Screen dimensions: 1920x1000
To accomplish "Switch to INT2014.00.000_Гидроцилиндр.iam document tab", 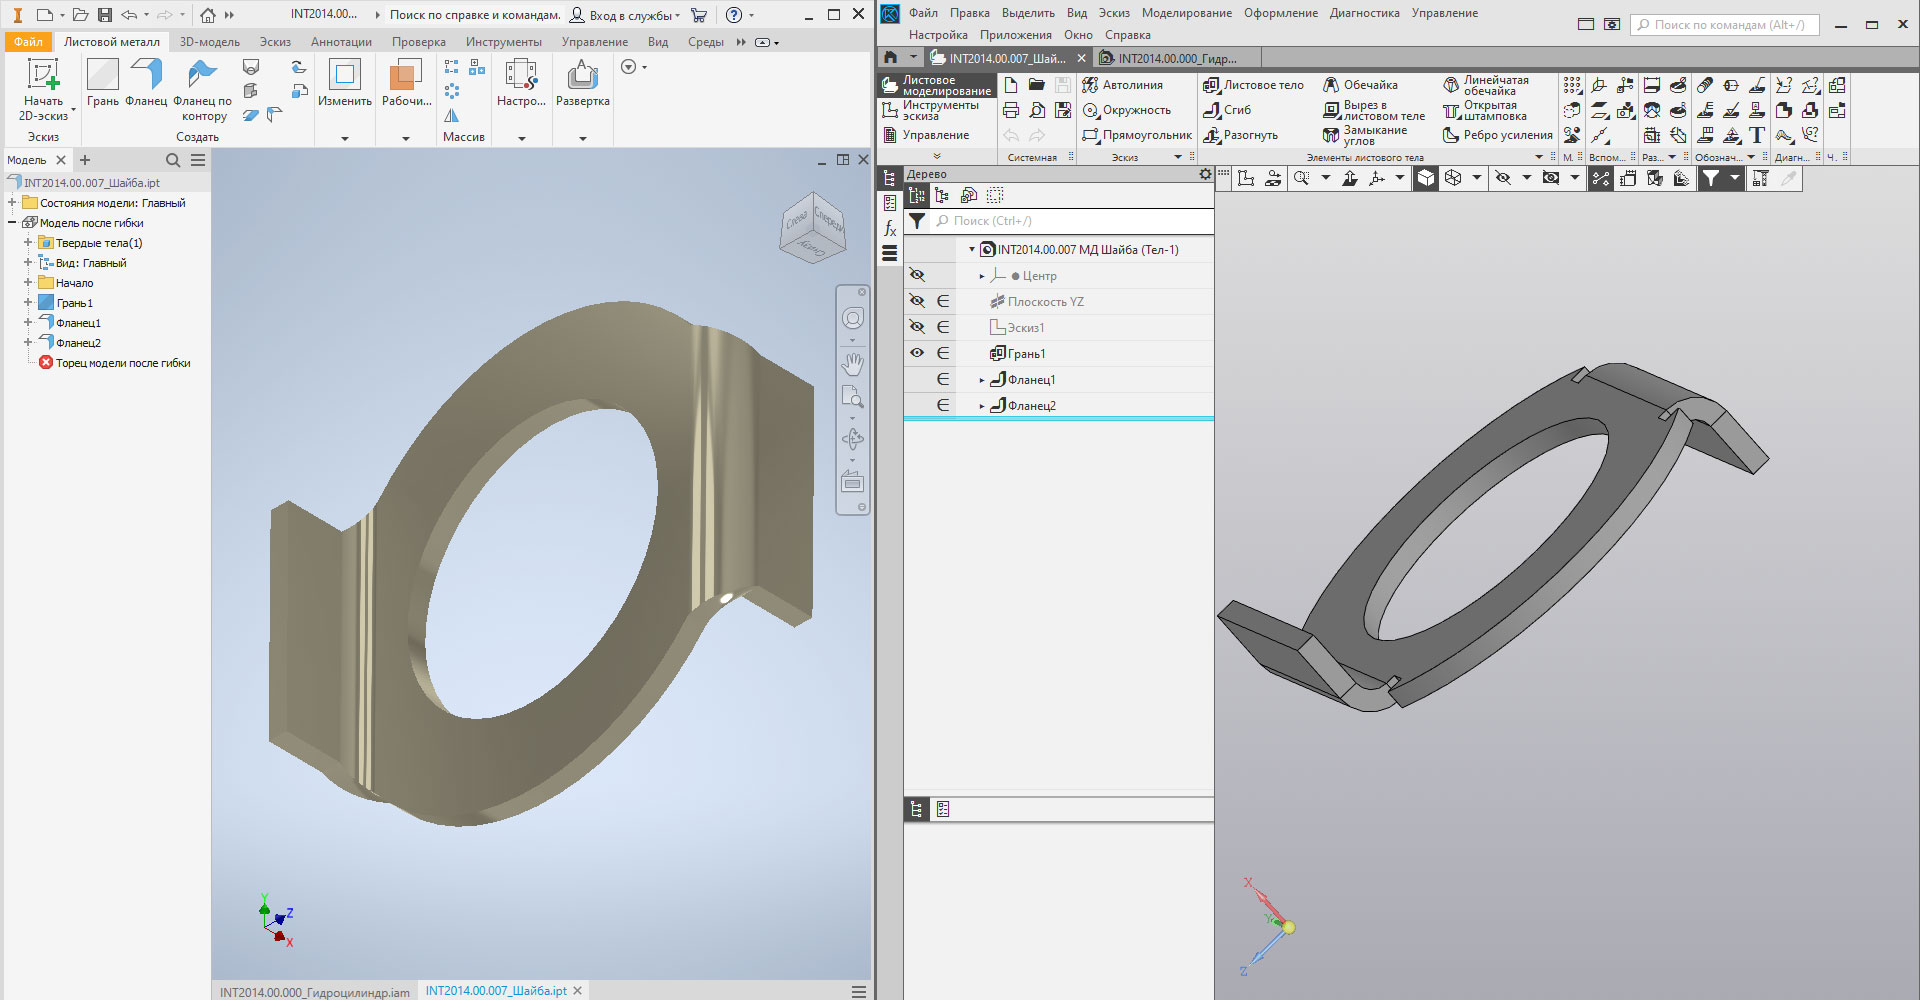I will (x=314, y=992).
